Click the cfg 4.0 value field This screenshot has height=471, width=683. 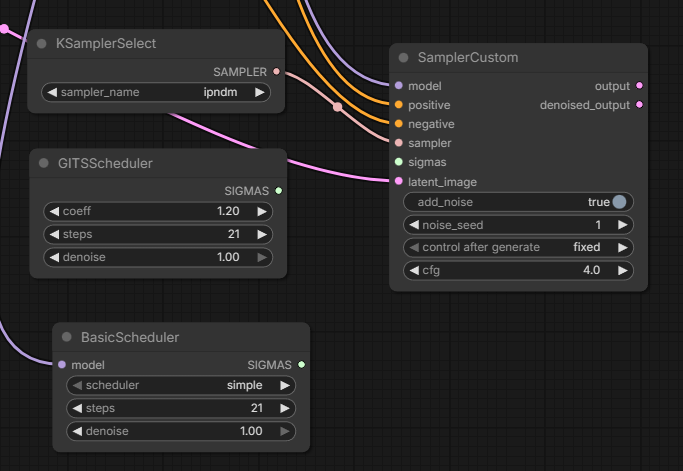[518, 271]
